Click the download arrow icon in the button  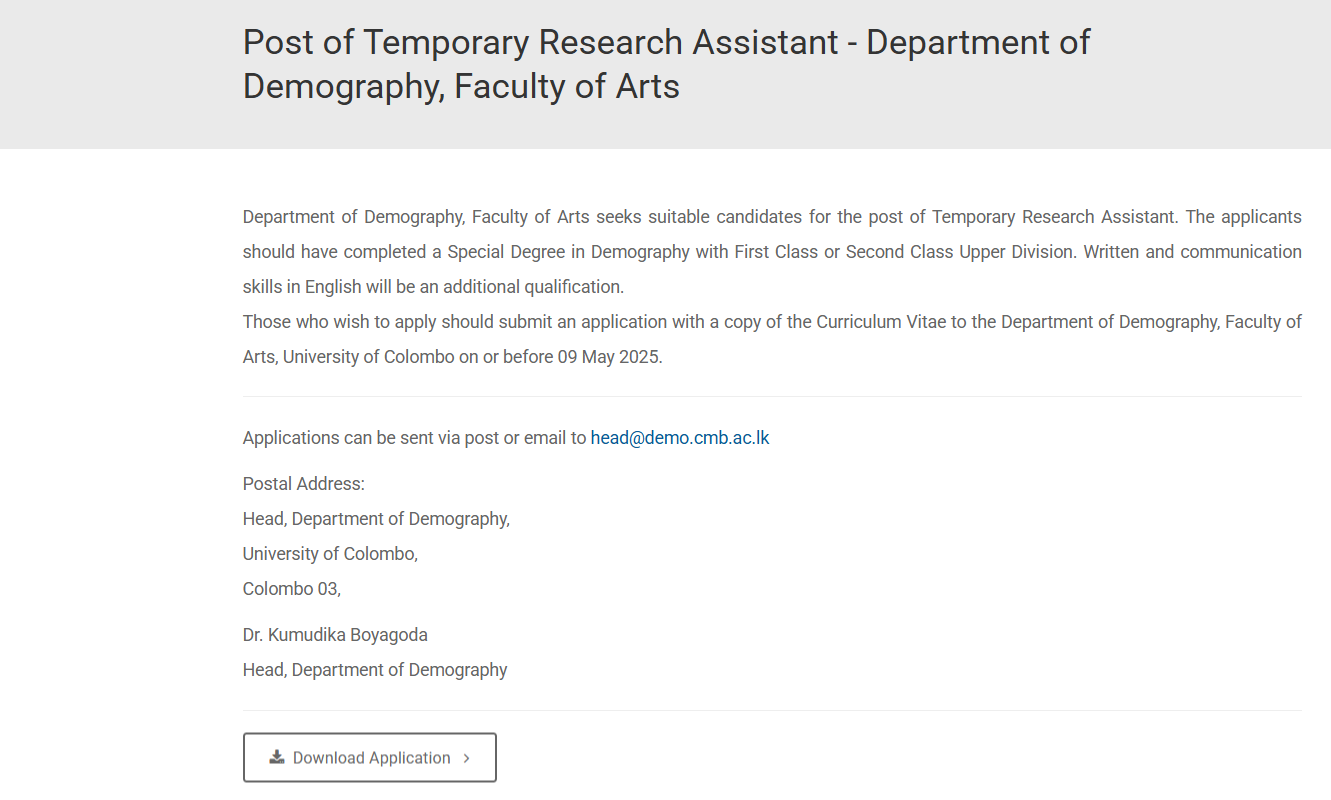point(277,757)
